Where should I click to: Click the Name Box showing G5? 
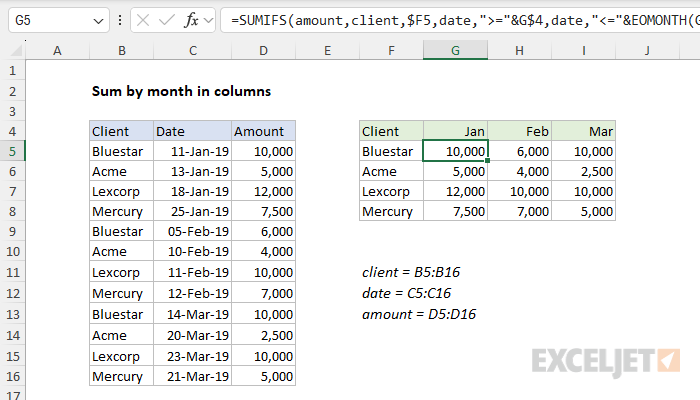(x=58, y=20)
